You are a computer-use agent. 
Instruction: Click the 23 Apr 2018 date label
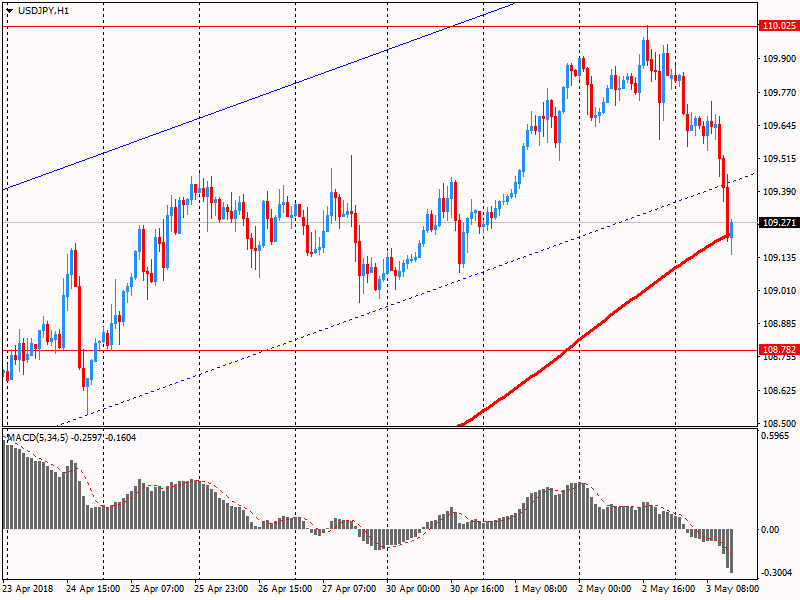pyautogui.click(x=28, y=589)
